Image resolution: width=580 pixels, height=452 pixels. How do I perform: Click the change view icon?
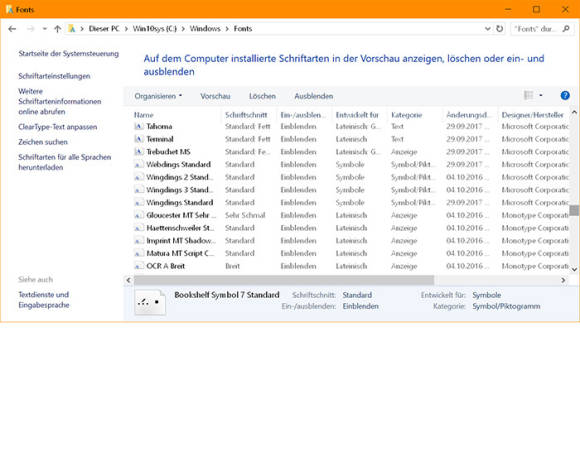pyautogui.click(x=529, y=95)
